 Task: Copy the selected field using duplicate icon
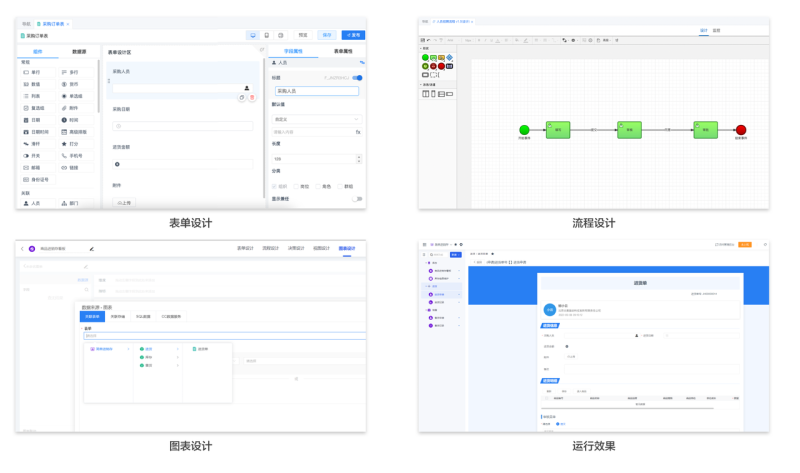click(x=242, y=97)
